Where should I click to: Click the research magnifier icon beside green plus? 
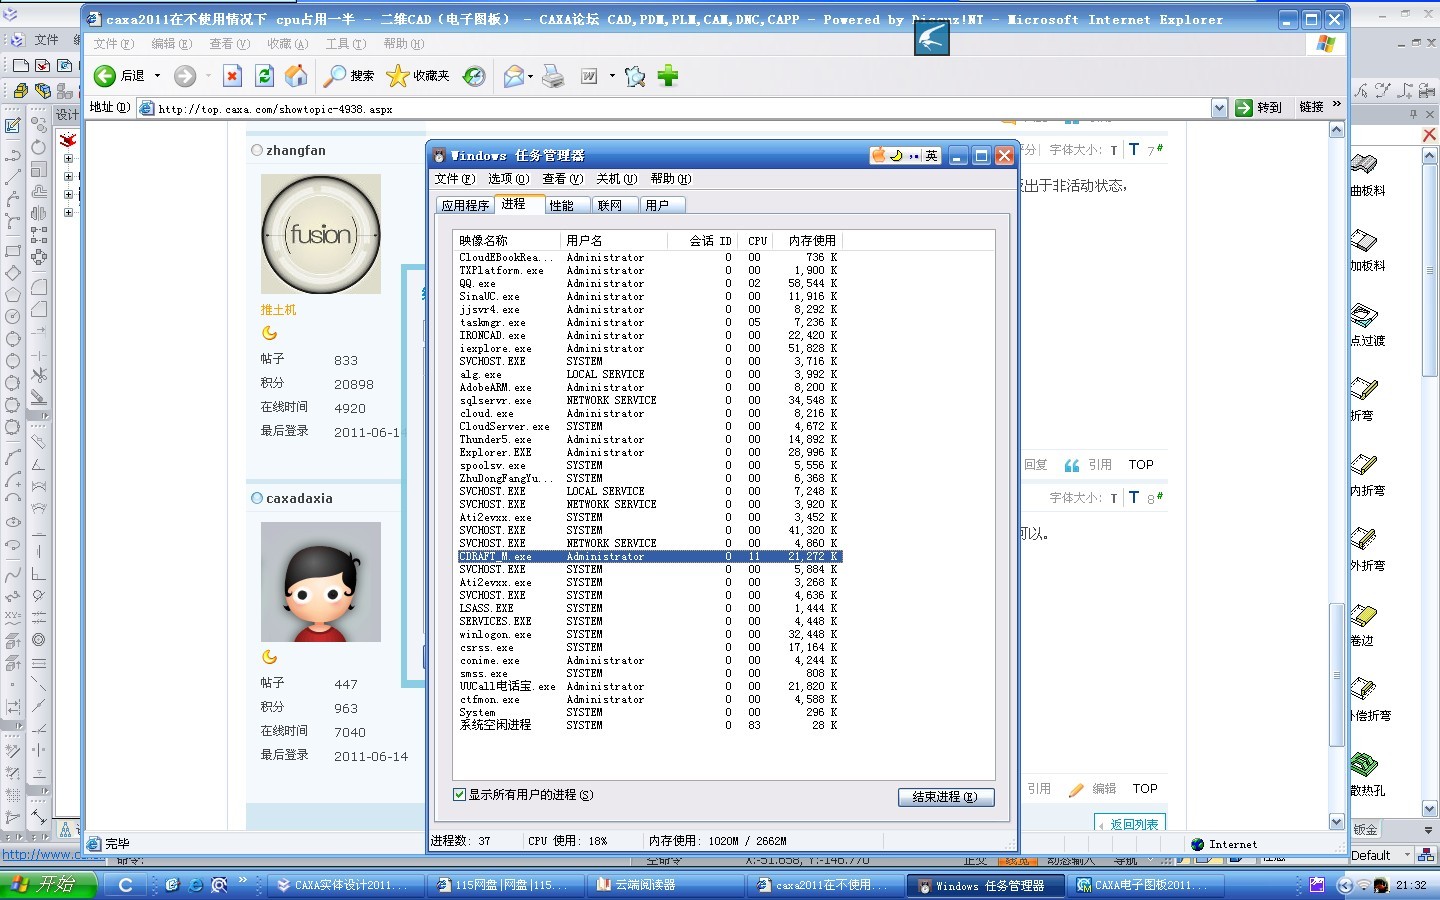pyautogui.click(x=634, y=76)
